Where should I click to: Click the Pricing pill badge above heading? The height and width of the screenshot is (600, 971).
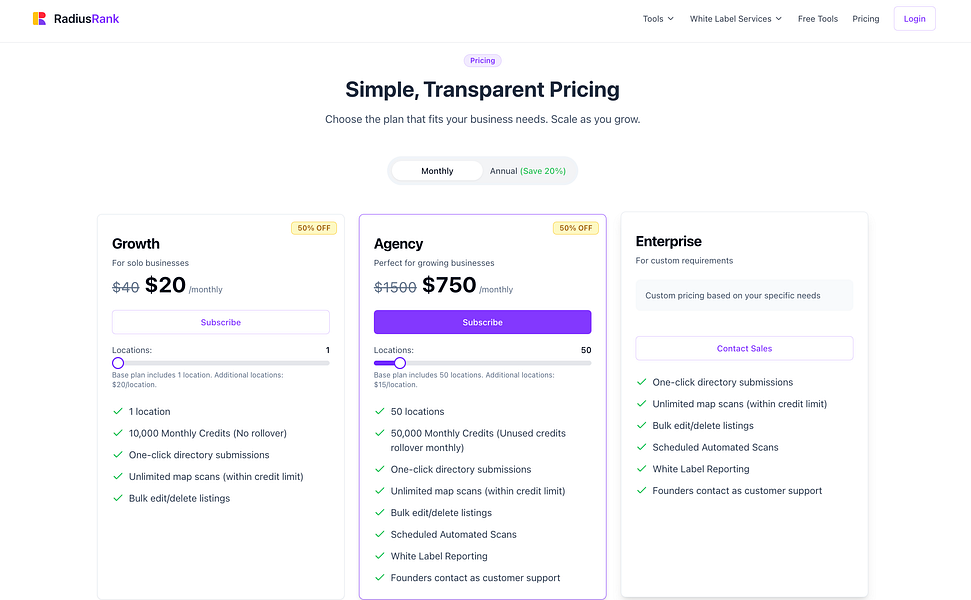tap(482, 61)
